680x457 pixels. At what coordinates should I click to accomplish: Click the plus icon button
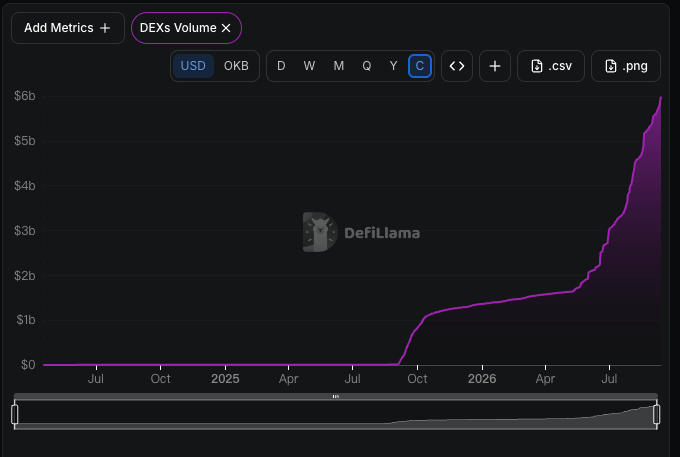point(495,66)
